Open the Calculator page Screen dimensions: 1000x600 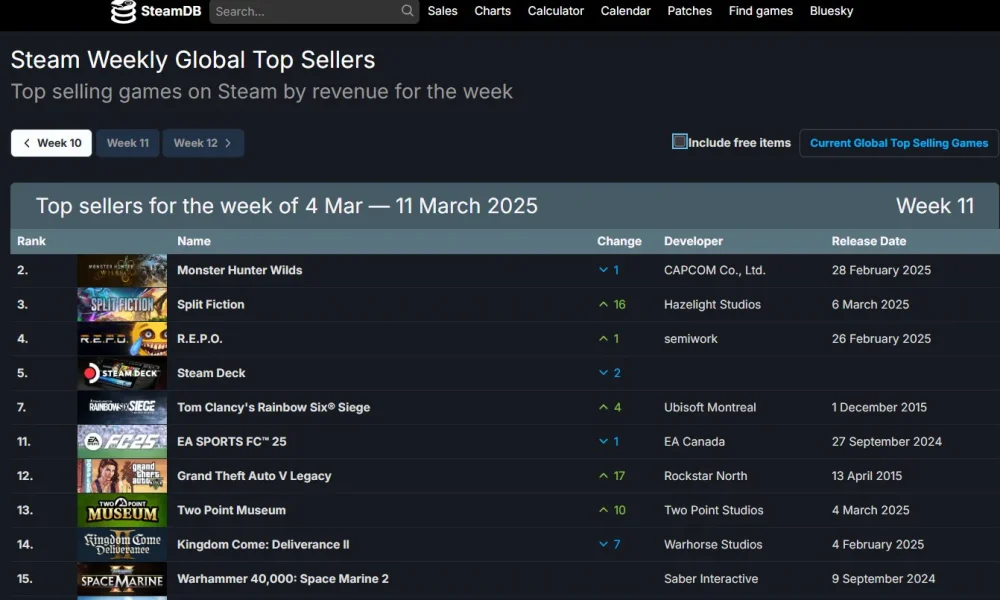pos(555,11)
